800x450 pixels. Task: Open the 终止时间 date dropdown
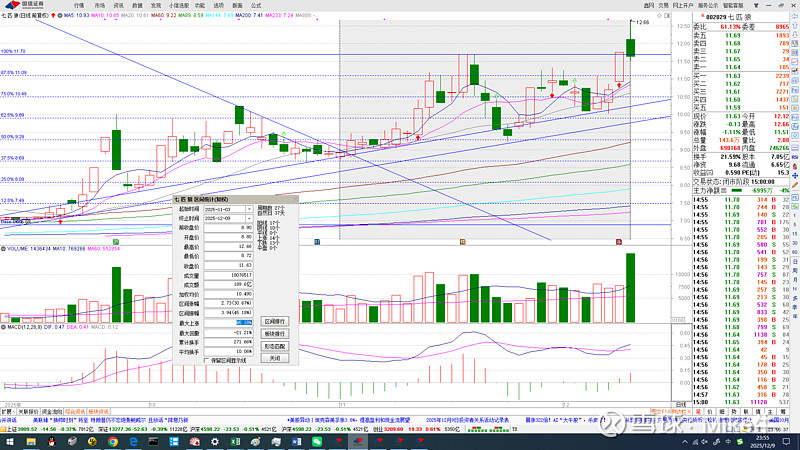[x=249, y=217]
